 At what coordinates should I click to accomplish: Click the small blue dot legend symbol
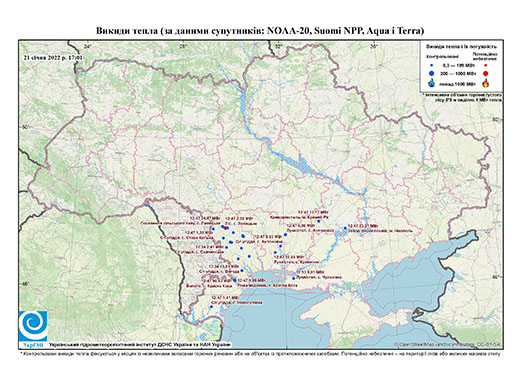click(432, 65)
